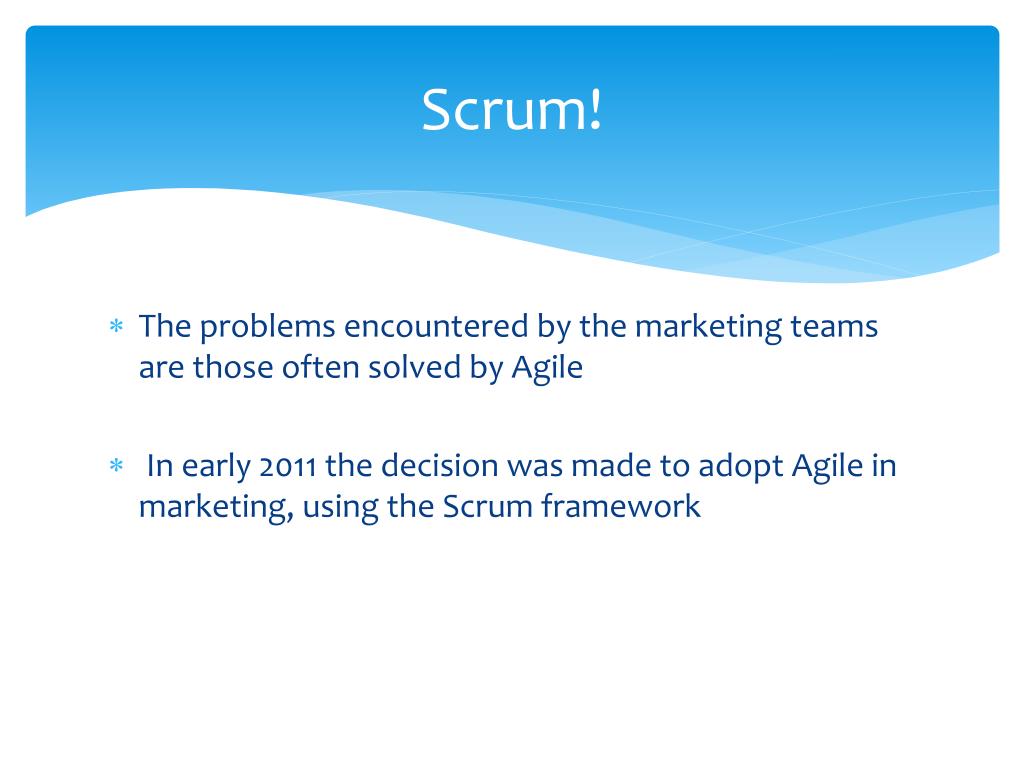This screenshot has height=768, width=1024.
Task: Click "marketing teams" in the first bullet
Action: coord(756,327)
